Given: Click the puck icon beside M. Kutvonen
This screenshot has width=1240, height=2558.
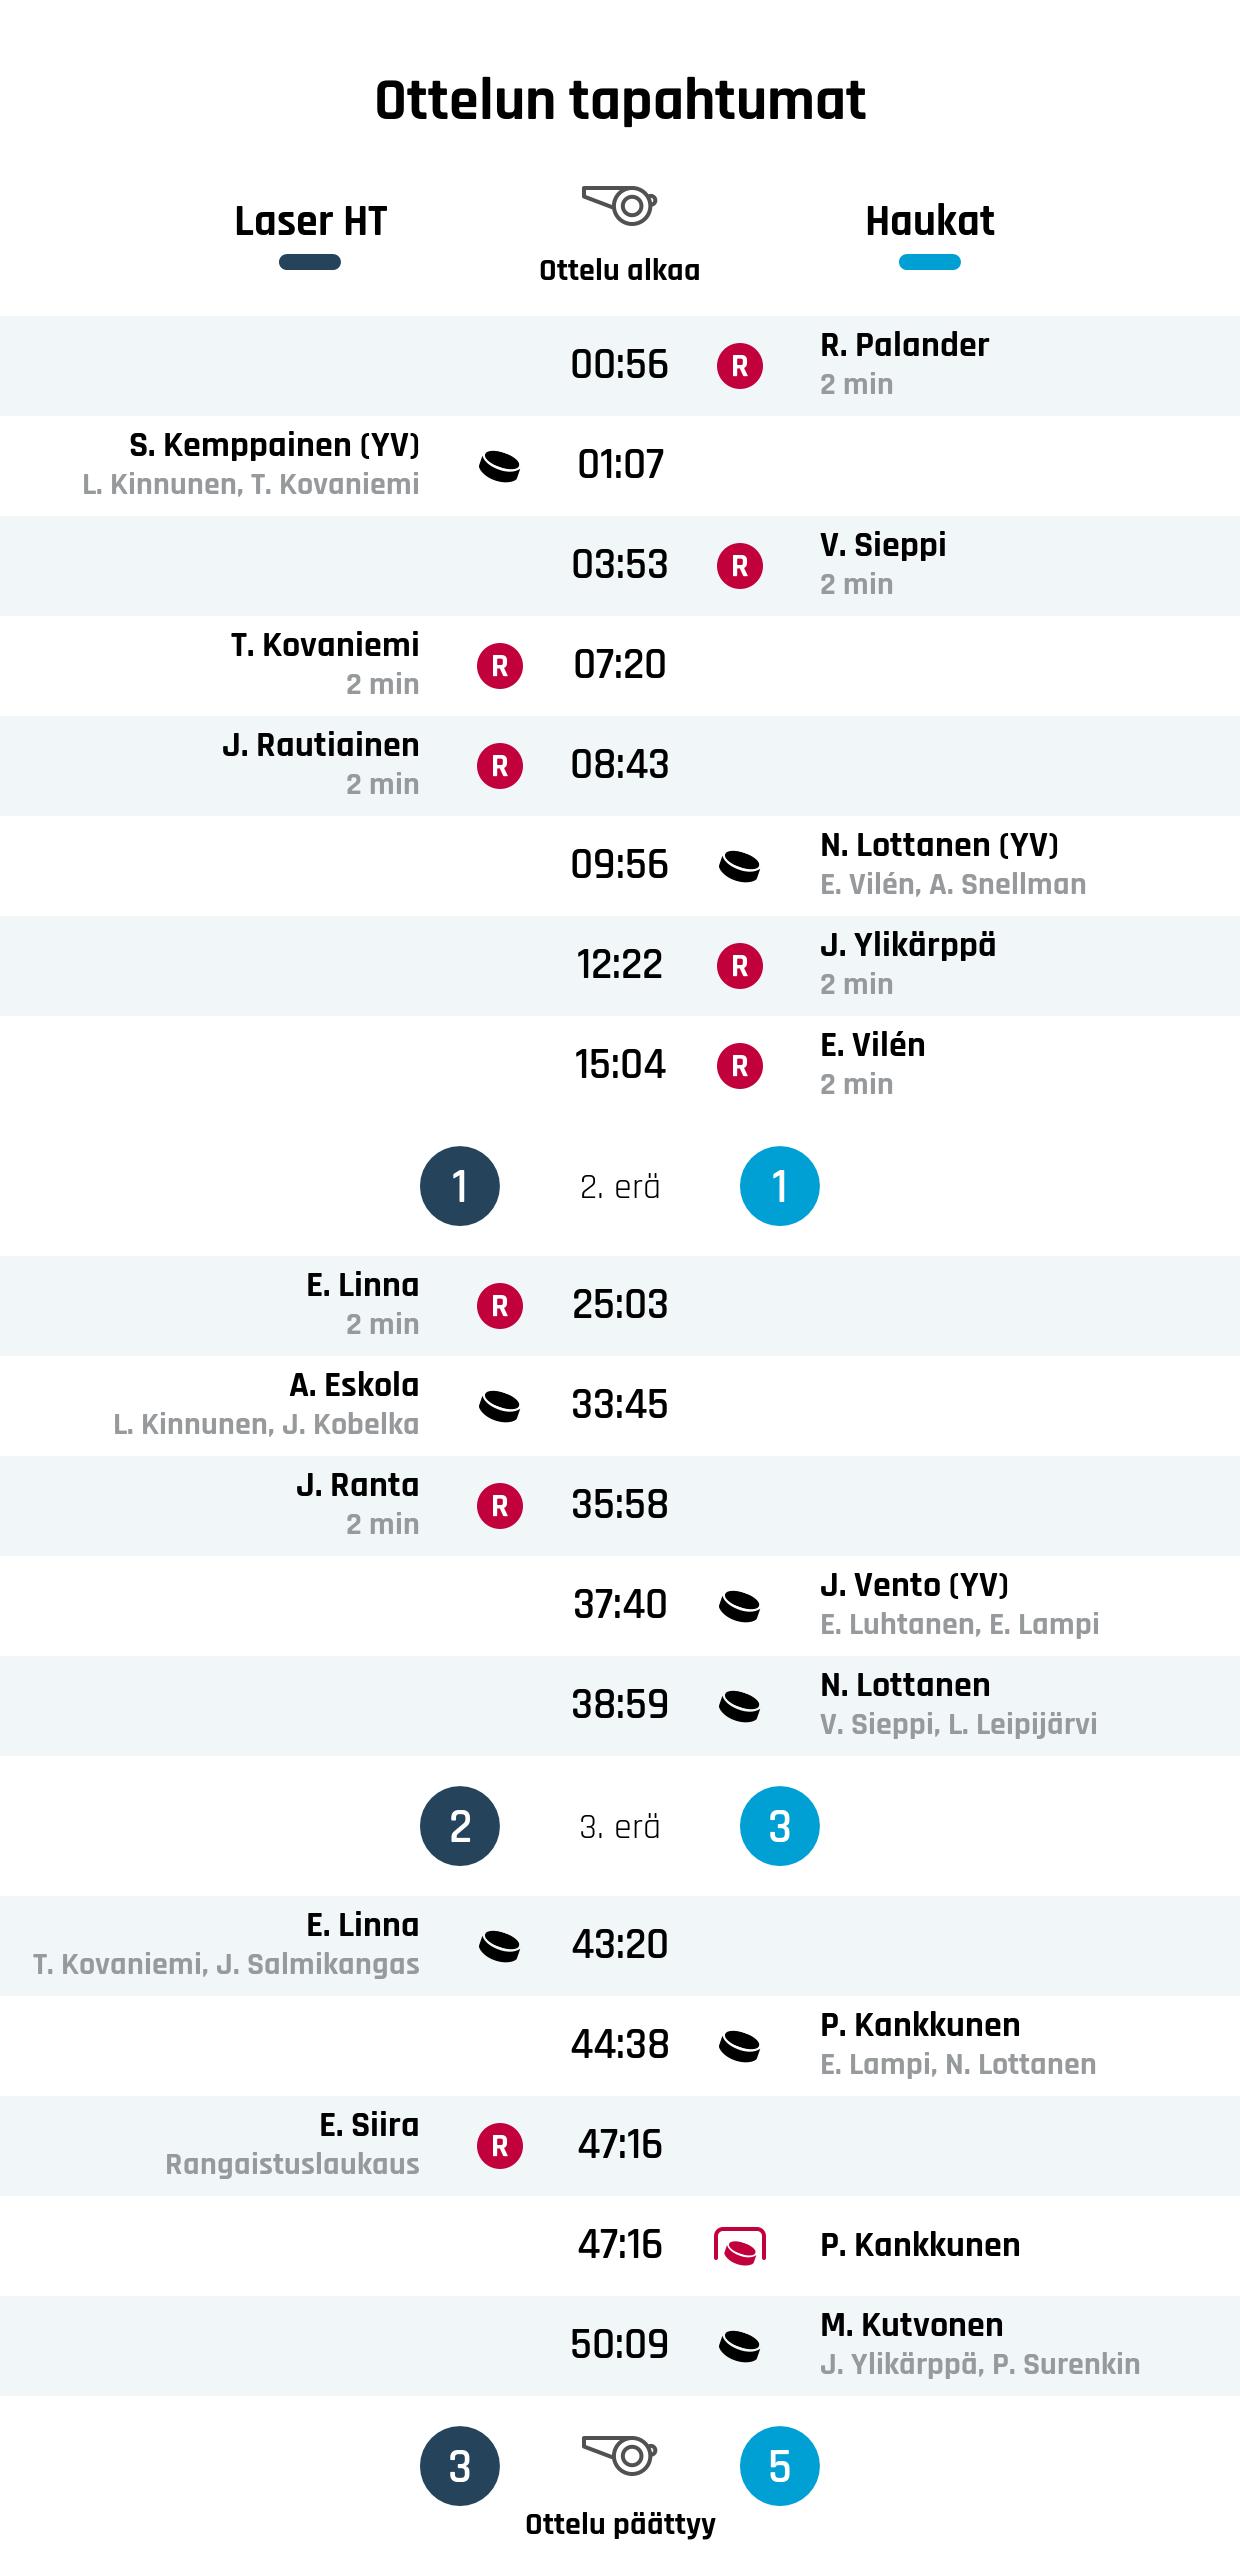Looking at the screenshot, I should 740,2346.
